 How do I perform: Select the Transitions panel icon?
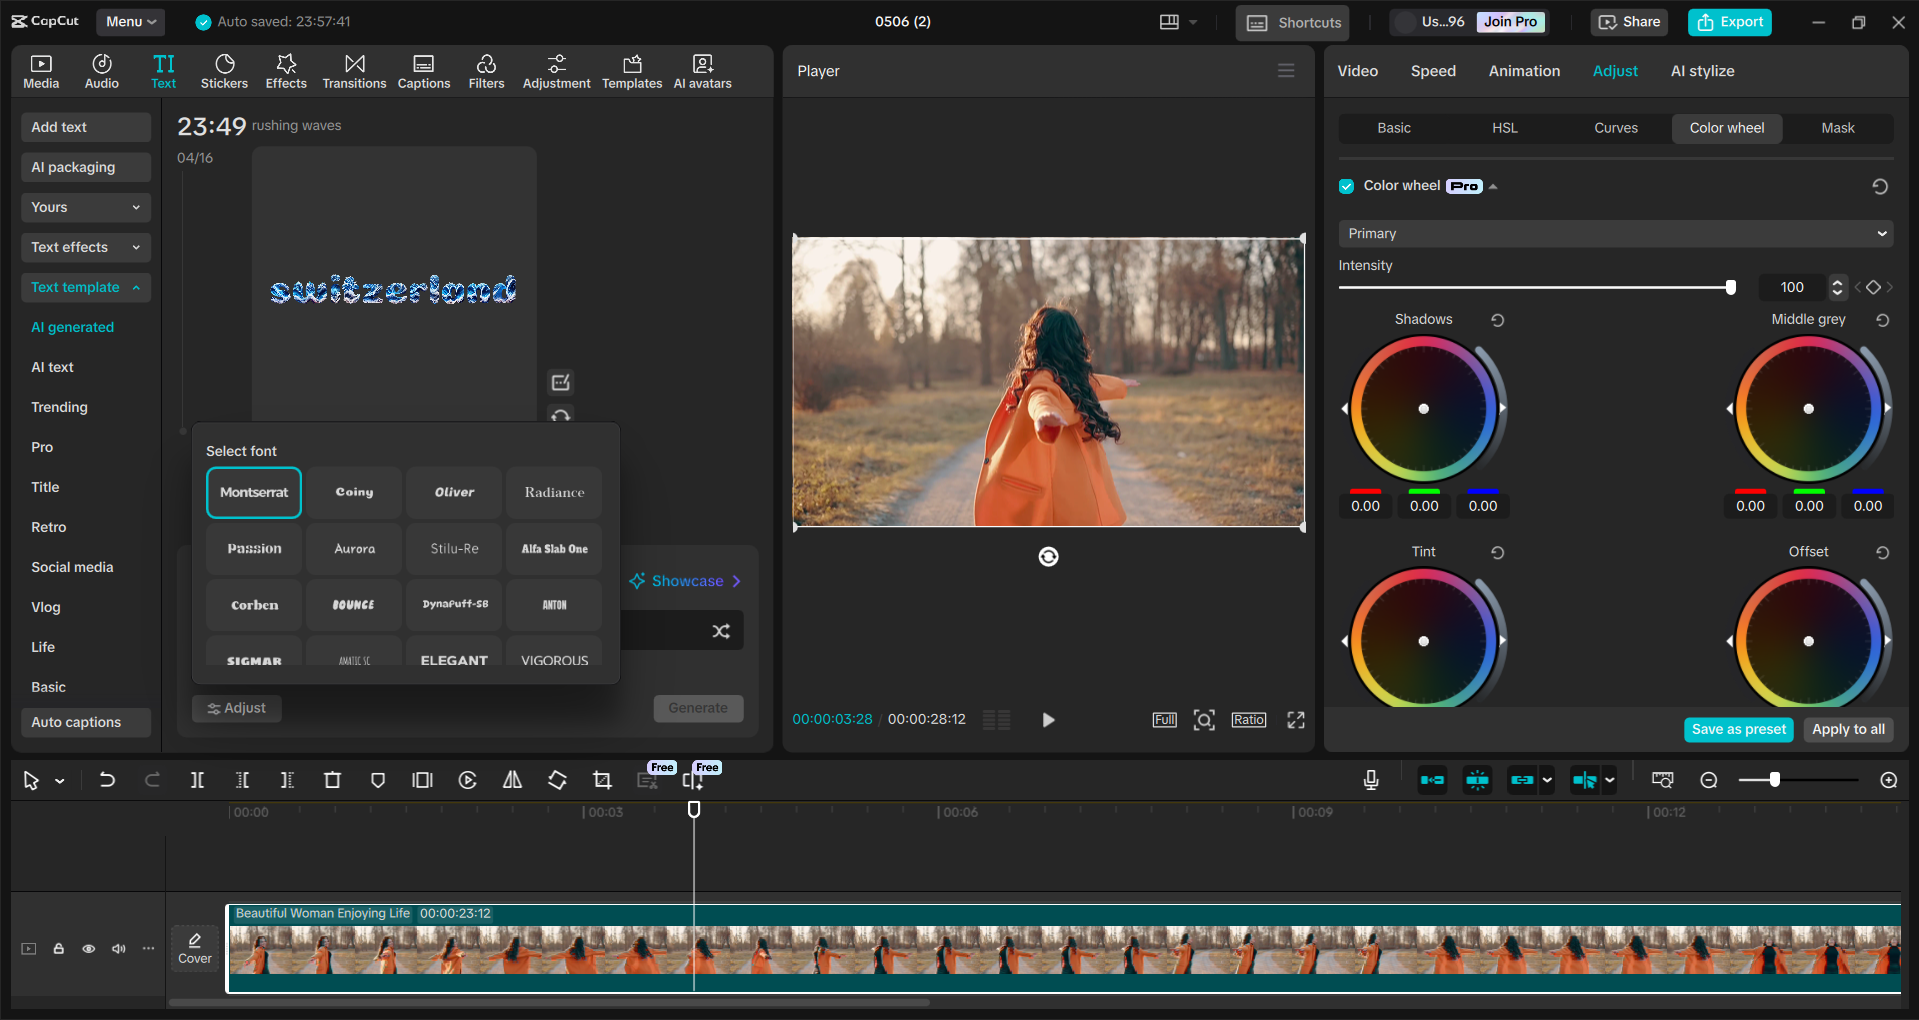353,70
